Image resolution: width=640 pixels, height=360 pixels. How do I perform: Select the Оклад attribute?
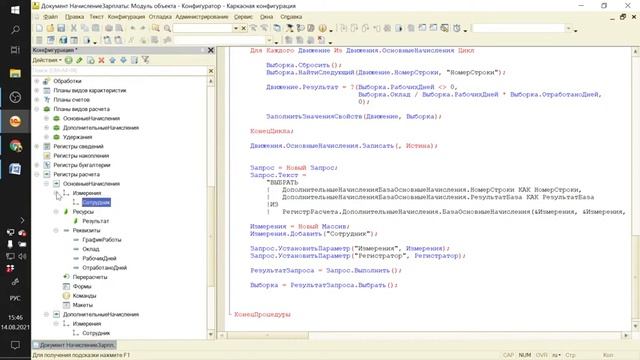[91, 249]
